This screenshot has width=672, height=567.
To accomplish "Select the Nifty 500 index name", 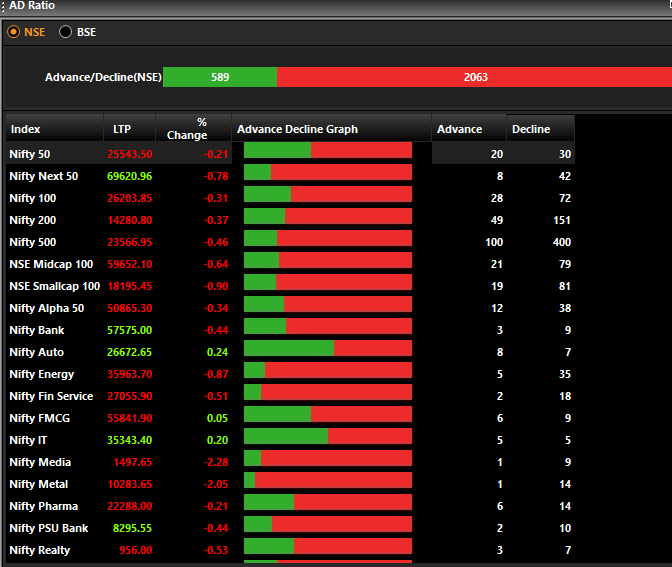I will click(33, 242).
